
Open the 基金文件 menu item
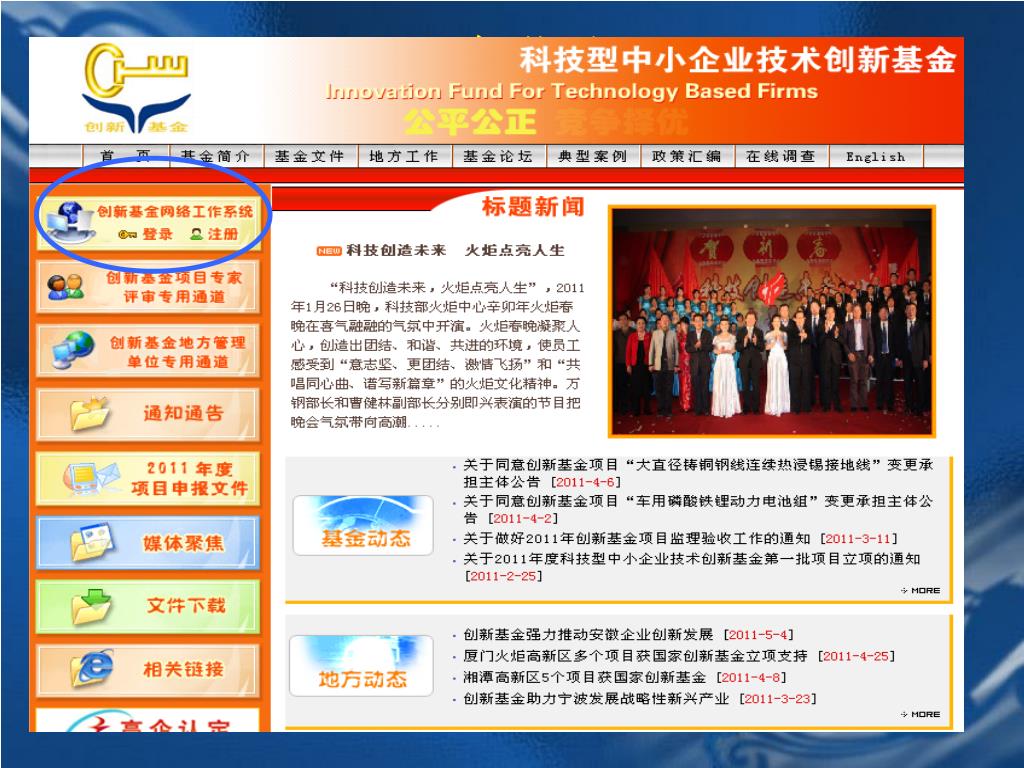click(310, 156)
